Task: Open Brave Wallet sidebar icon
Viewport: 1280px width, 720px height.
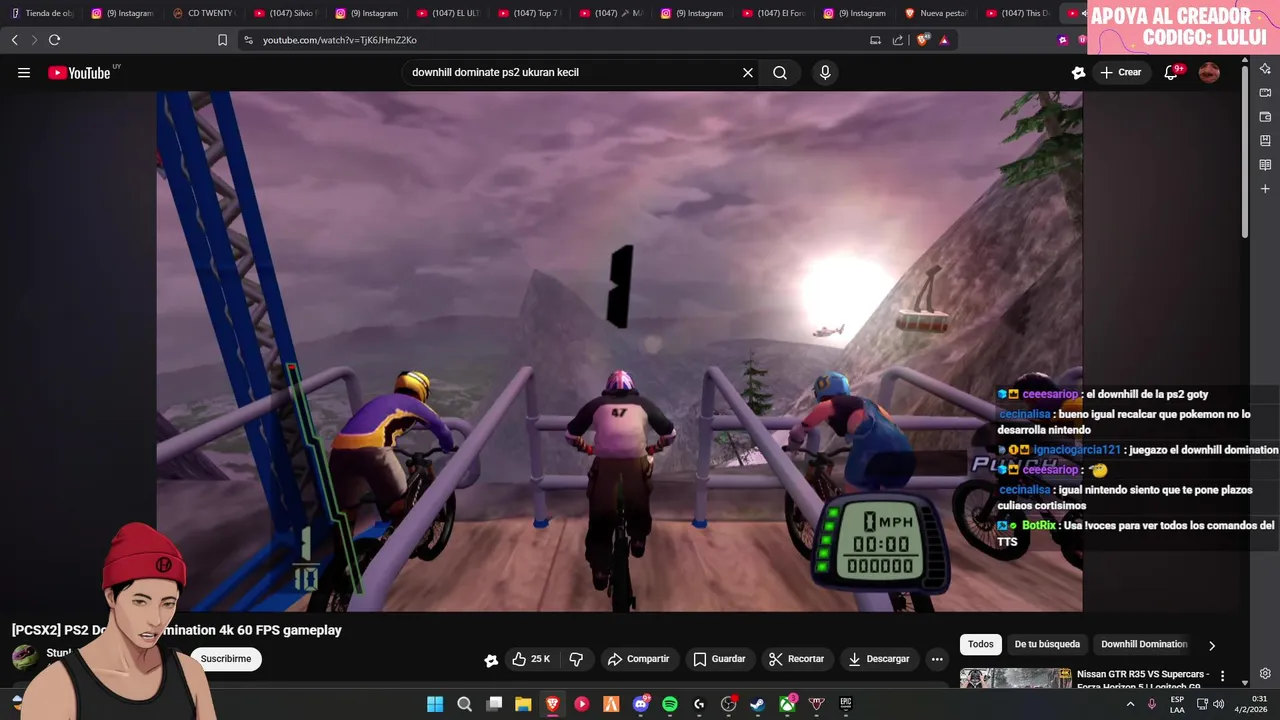Action: [1265, 117]
